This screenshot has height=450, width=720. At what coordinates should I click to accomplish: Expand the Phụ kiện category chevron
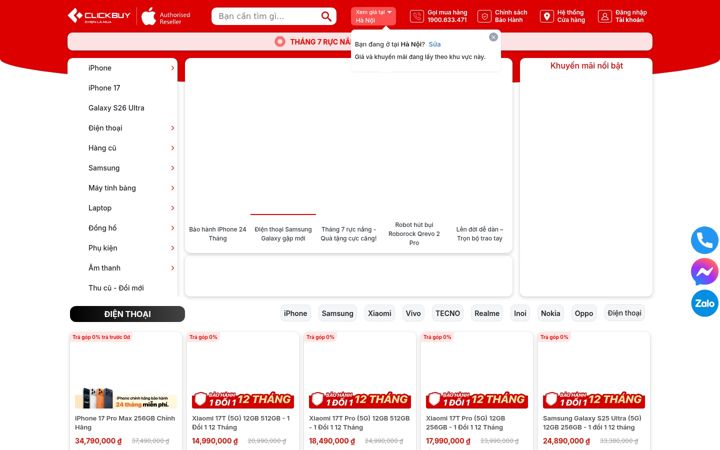coord(173,248)
